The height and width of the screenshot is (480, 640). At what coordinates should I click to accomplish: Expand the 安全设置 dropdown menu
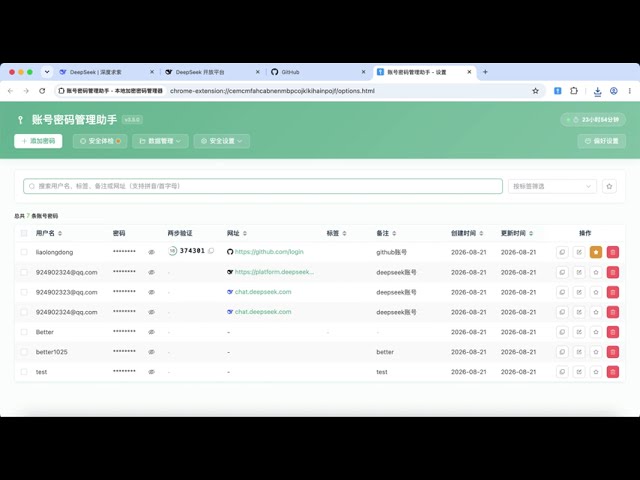[x=222, y=141]
